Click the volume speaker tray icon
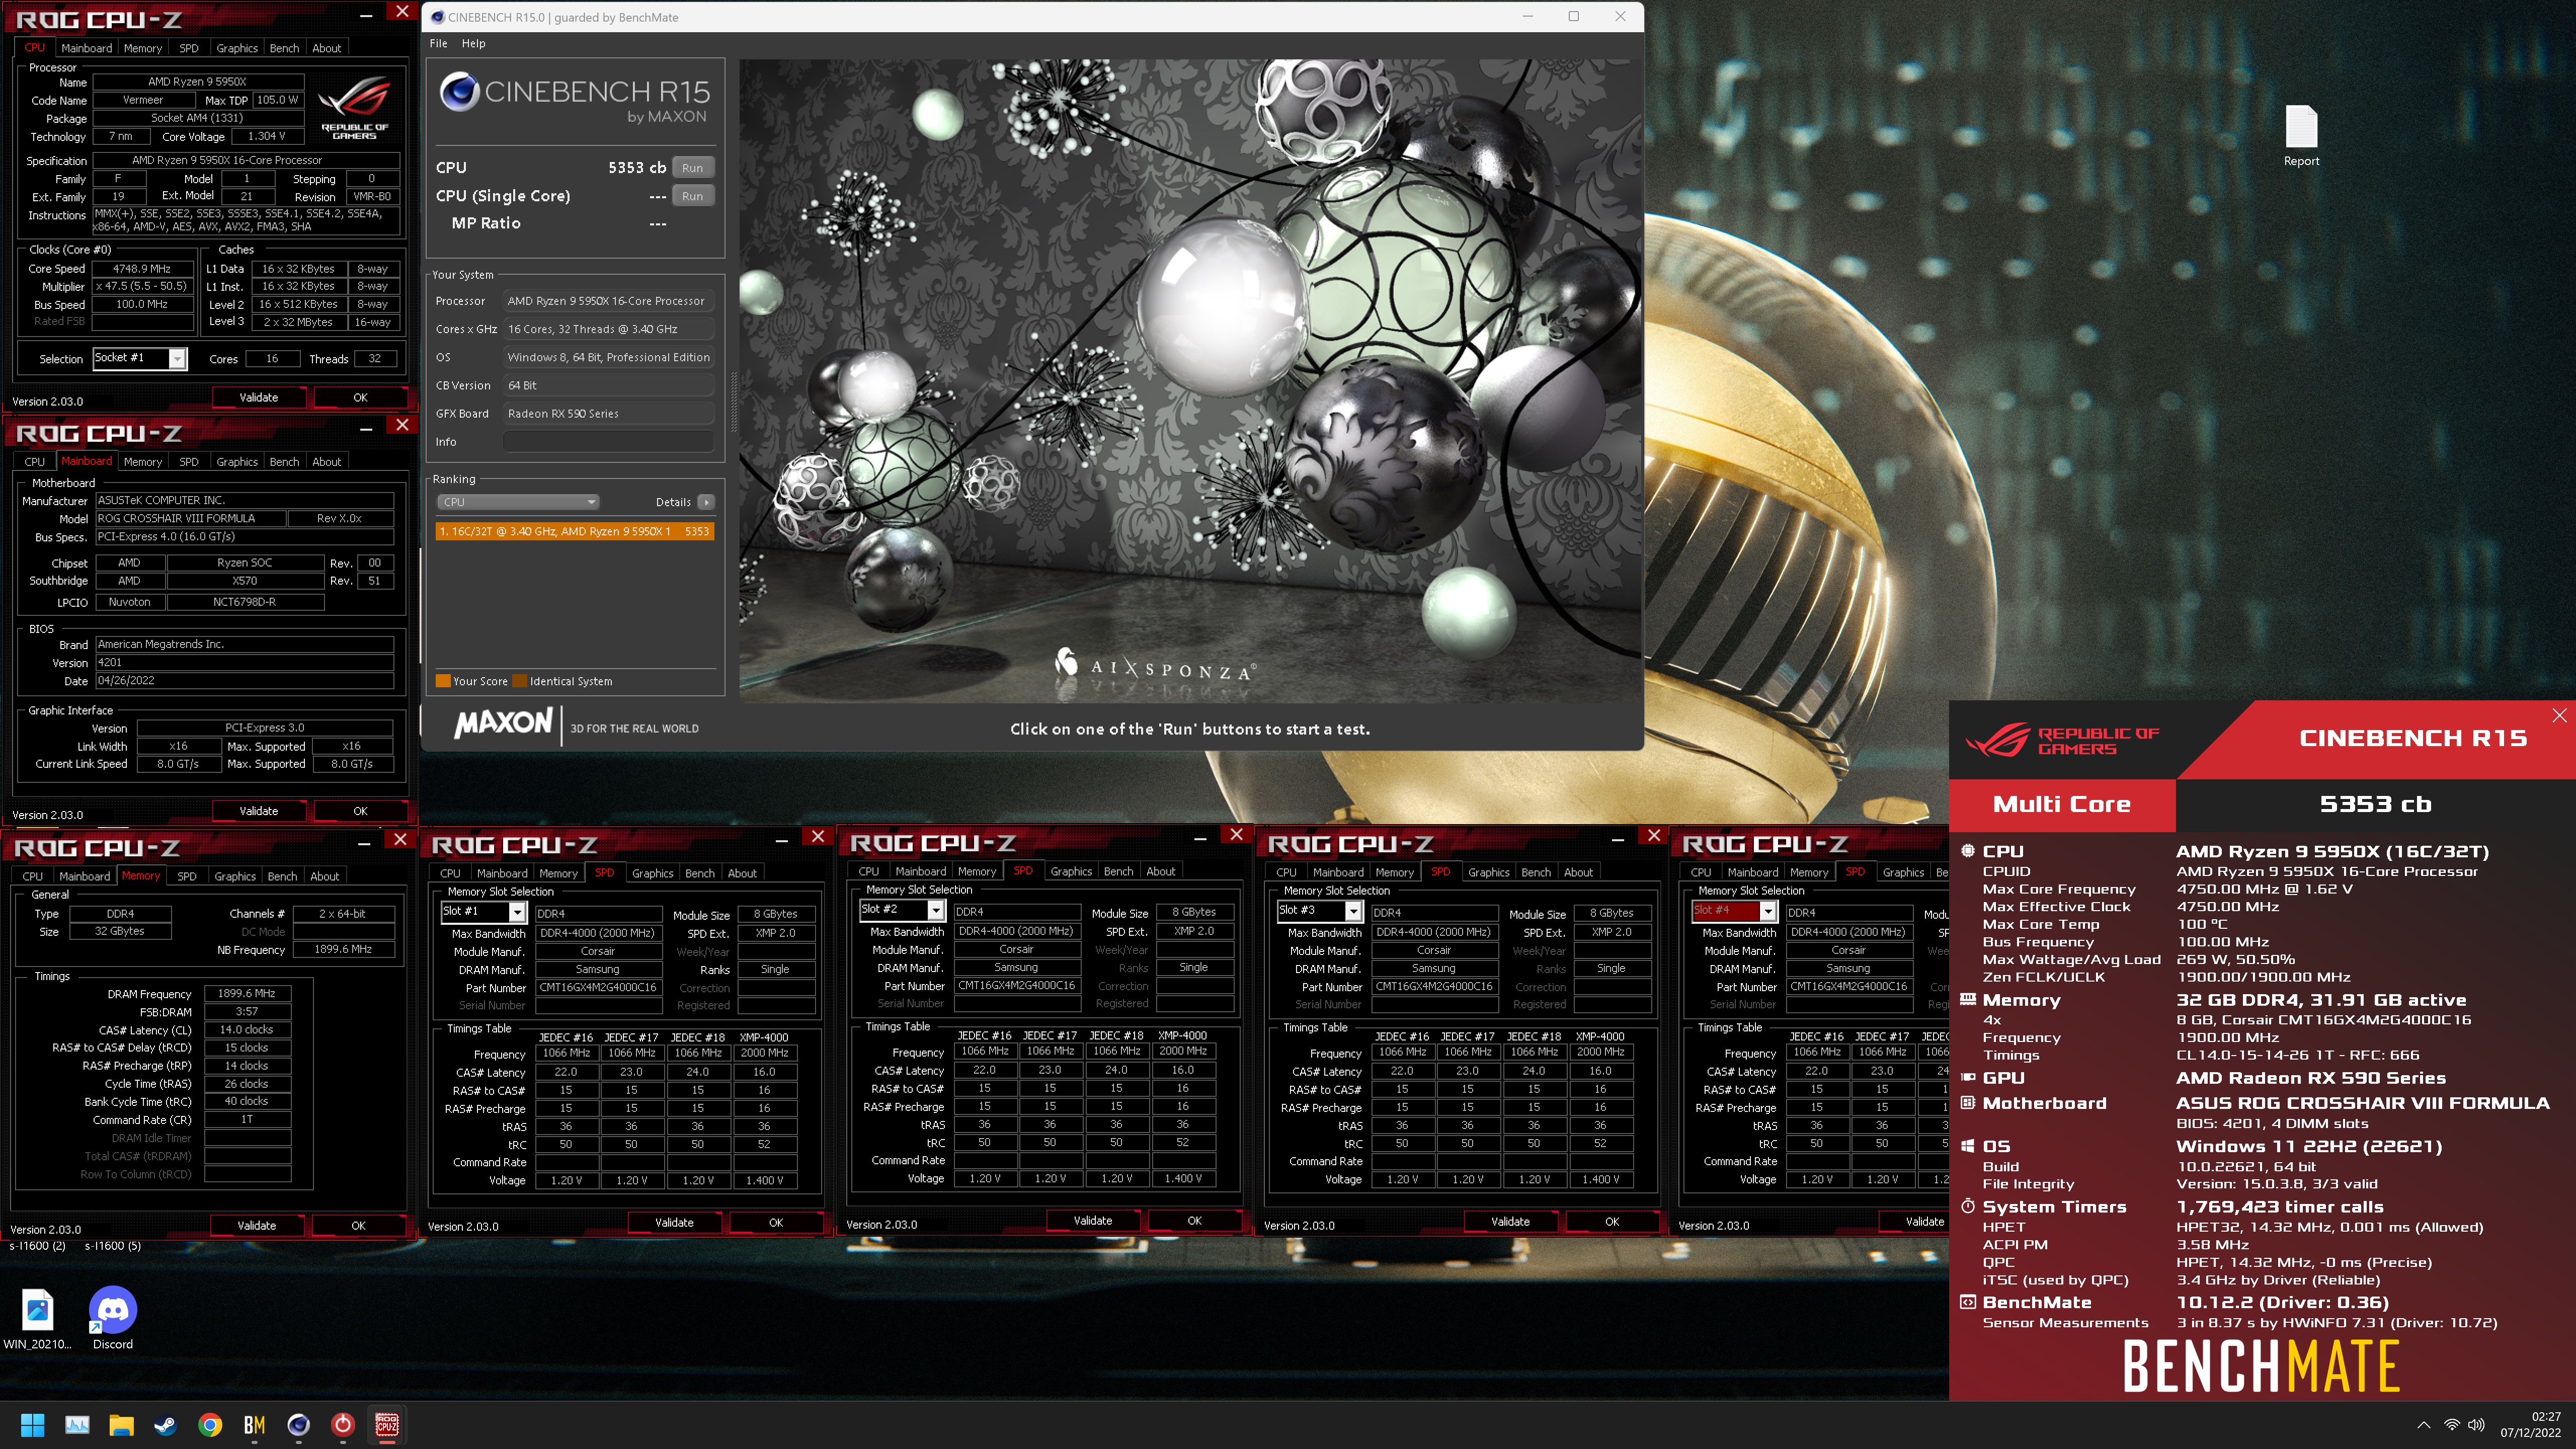Screen dimensions: 2576x1449 click(2476, 1425)
